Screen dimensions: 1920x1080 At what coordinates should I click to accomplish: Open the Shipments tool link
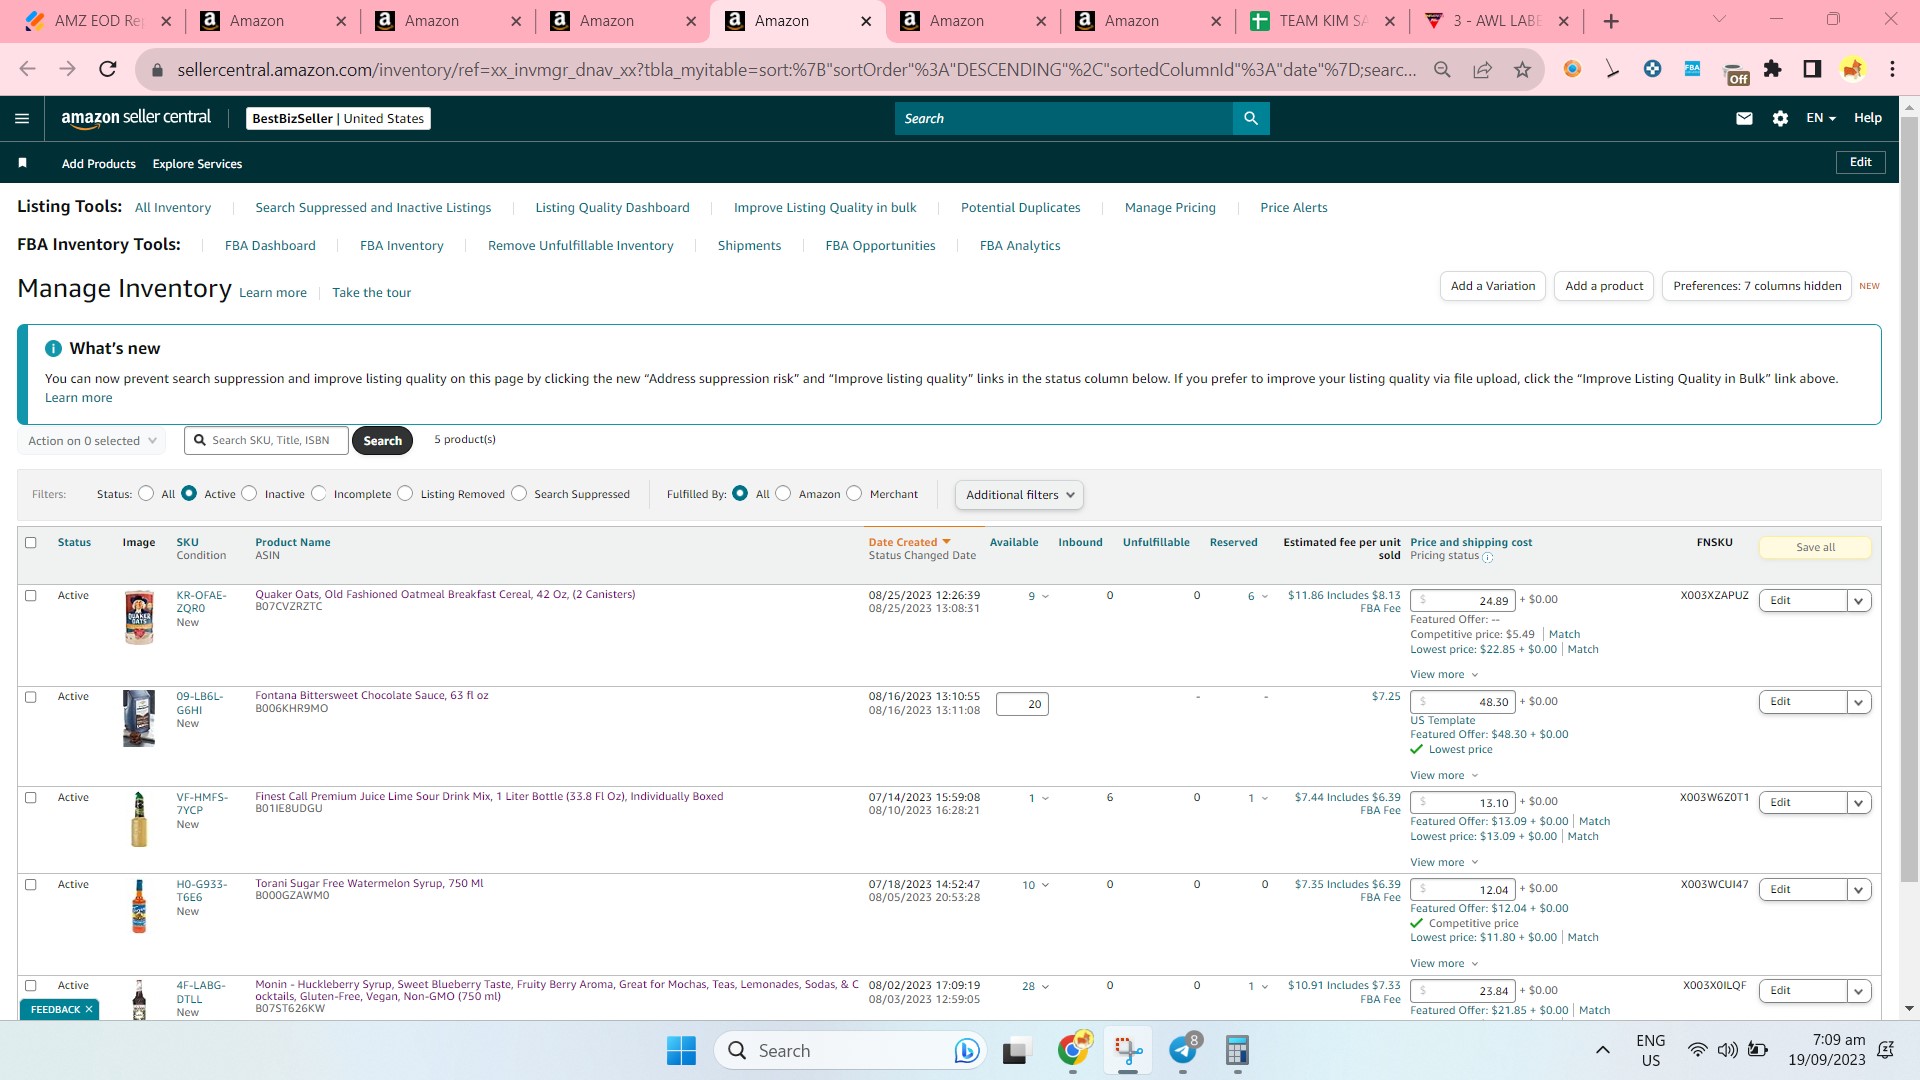[749, 246]
